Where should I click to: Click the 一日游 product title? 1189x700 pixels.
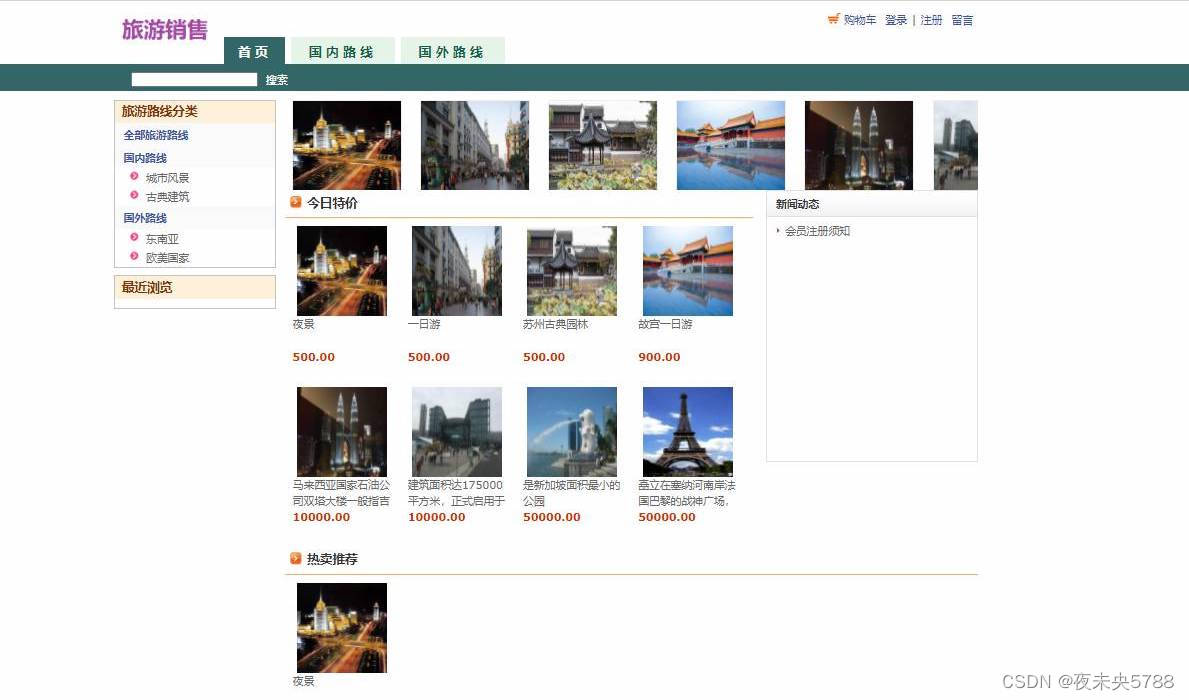[424, 324]
